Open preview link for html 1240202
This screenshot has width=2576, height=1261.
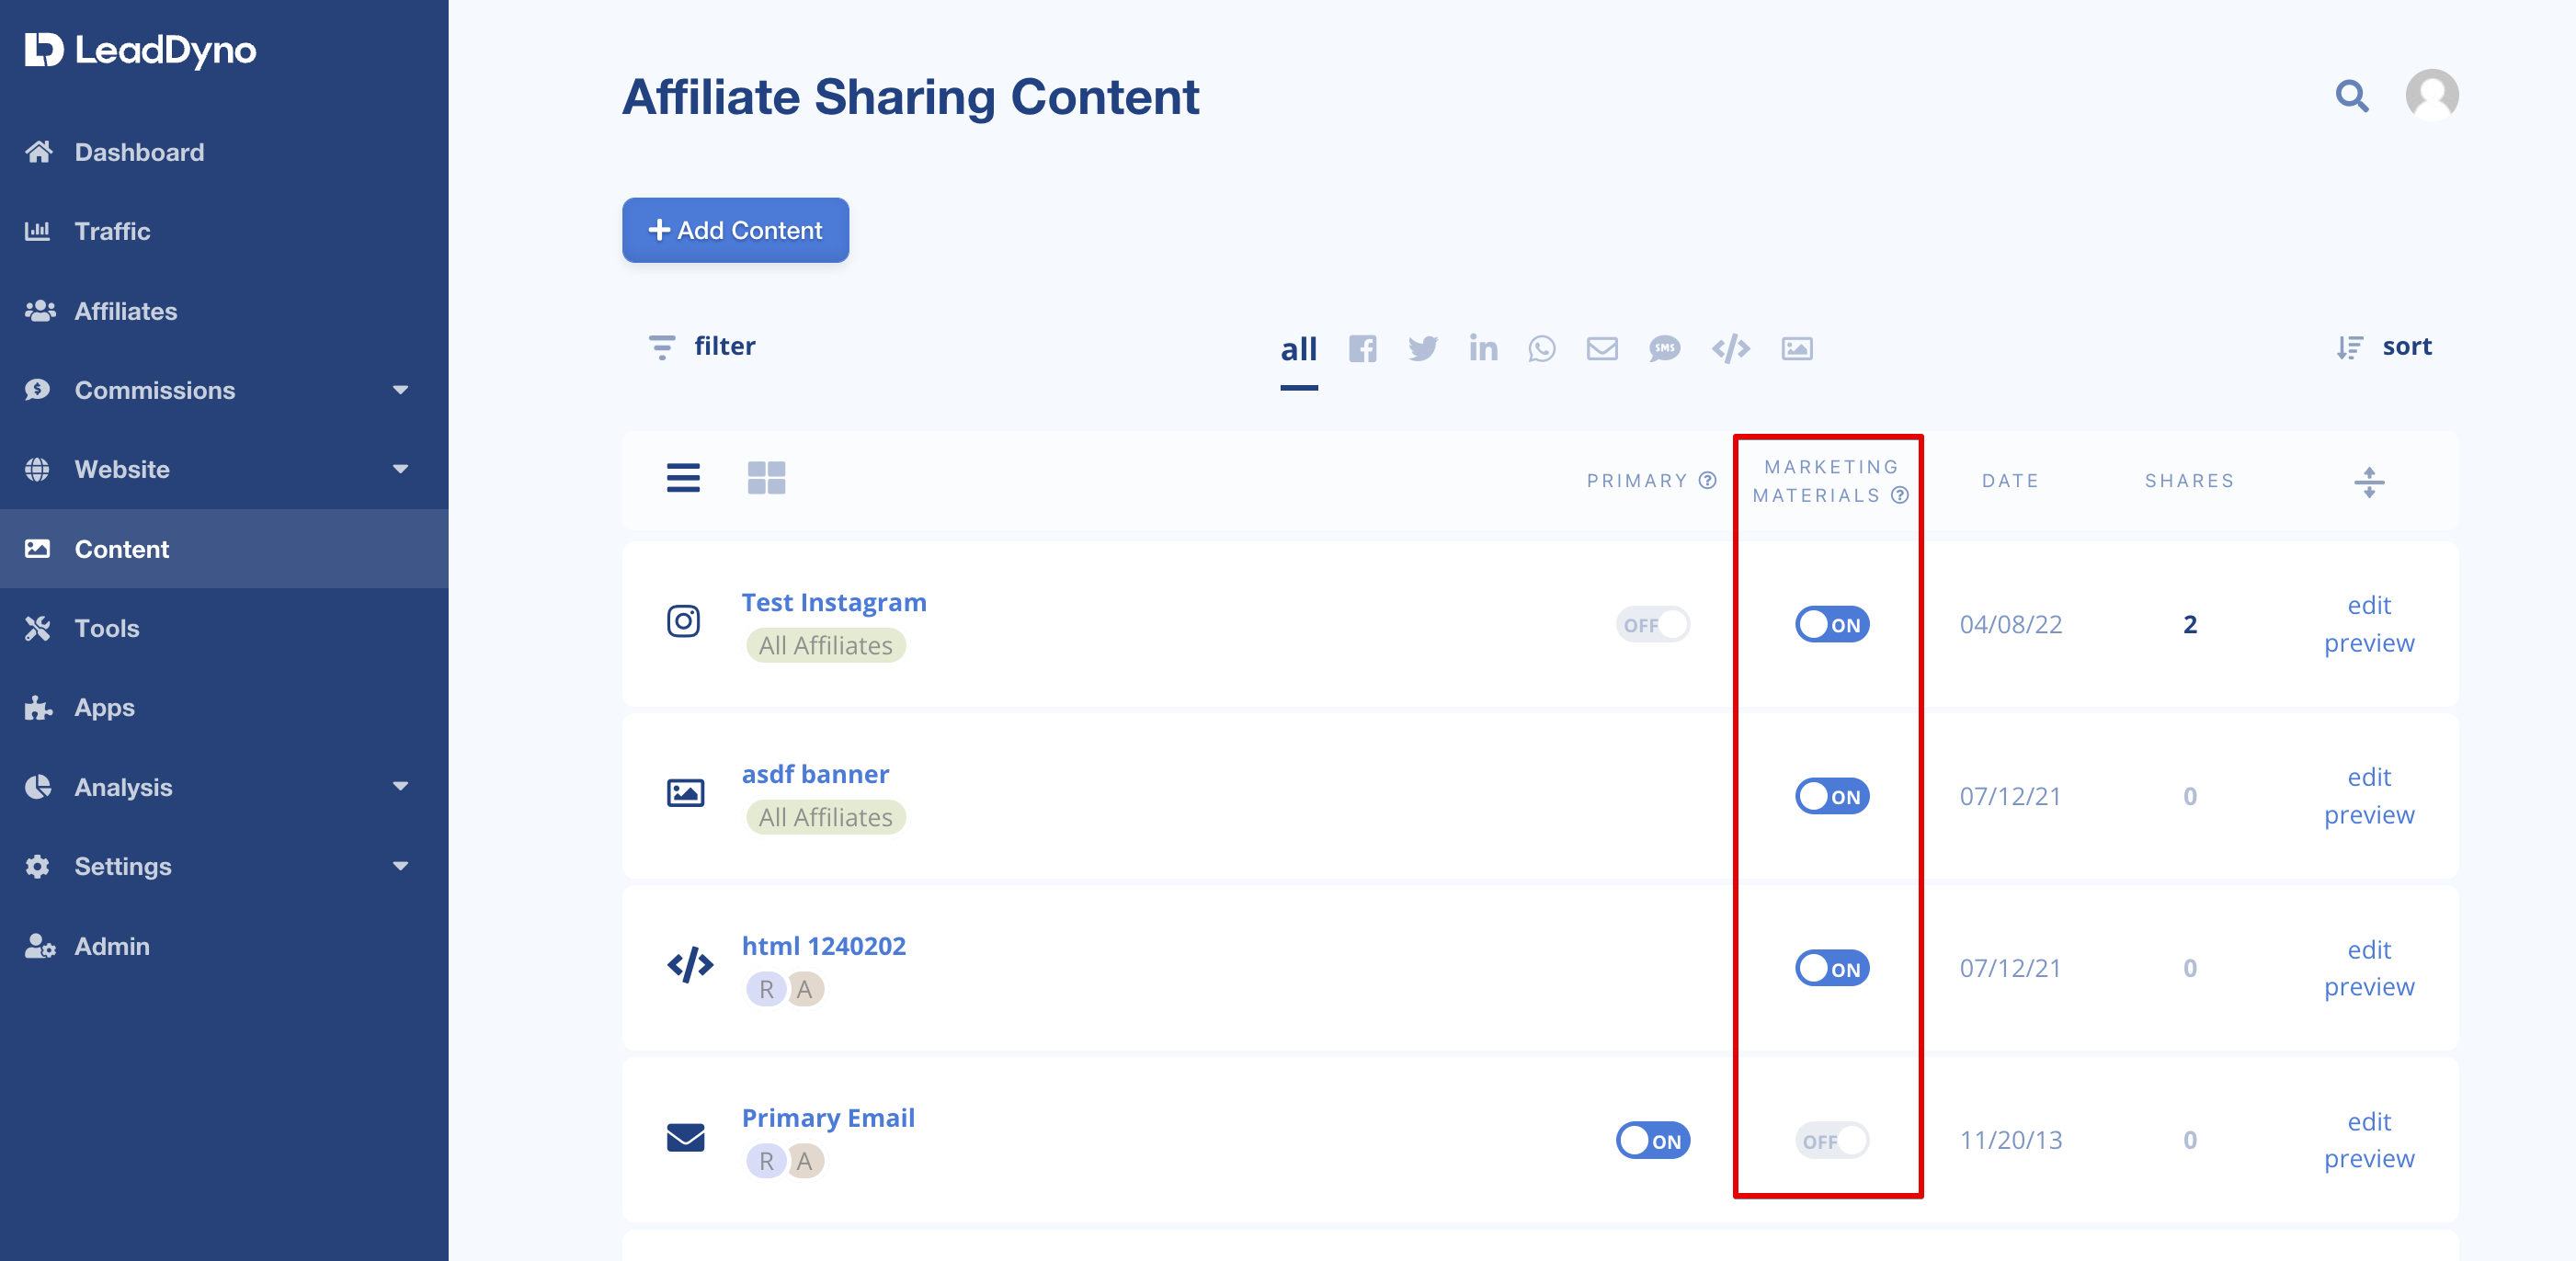[x=2368, y=986]
